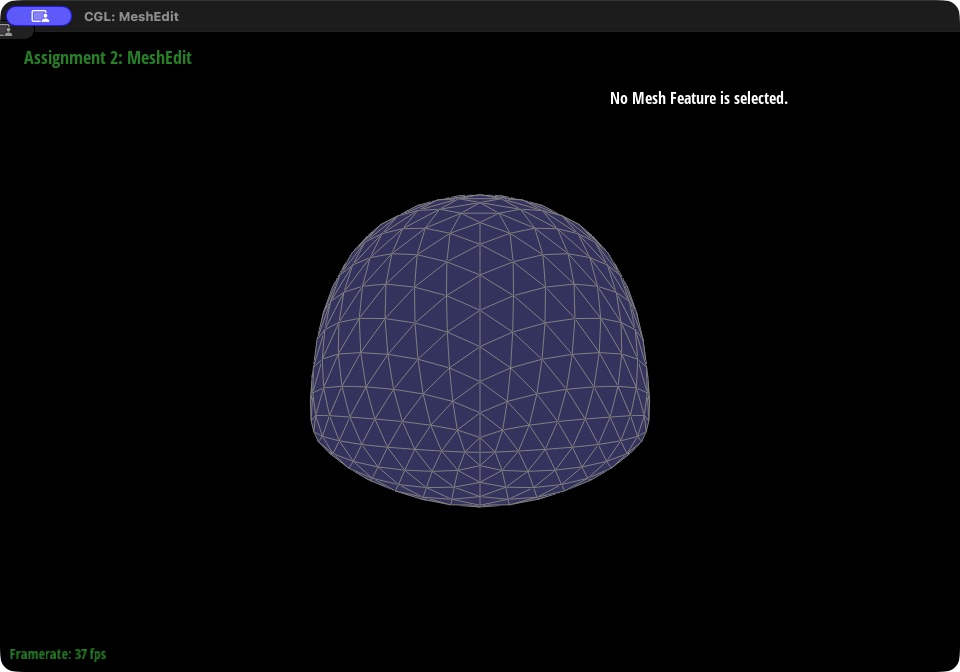Click the Assignment 2: MeshEdit heading
The height and width of the screenshot is (672, 960).
pyautogui.click(x=108, y=58)
